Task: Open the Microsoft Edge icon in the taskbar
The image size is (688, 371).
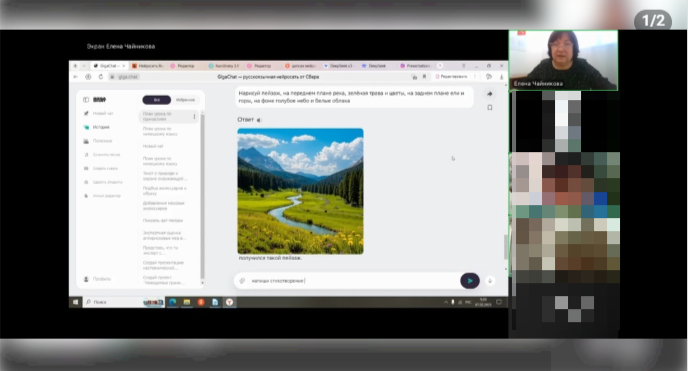Action: coord(172,302)
